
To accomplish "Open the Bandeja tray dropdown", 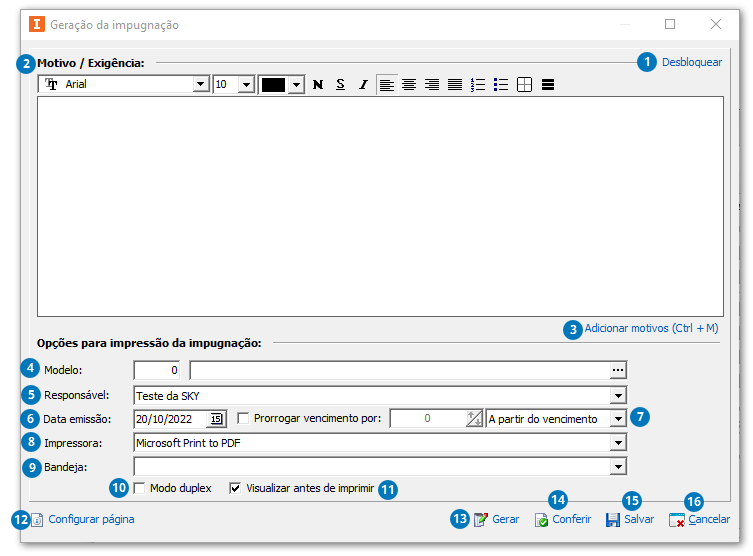I will [x=618, y=466].
